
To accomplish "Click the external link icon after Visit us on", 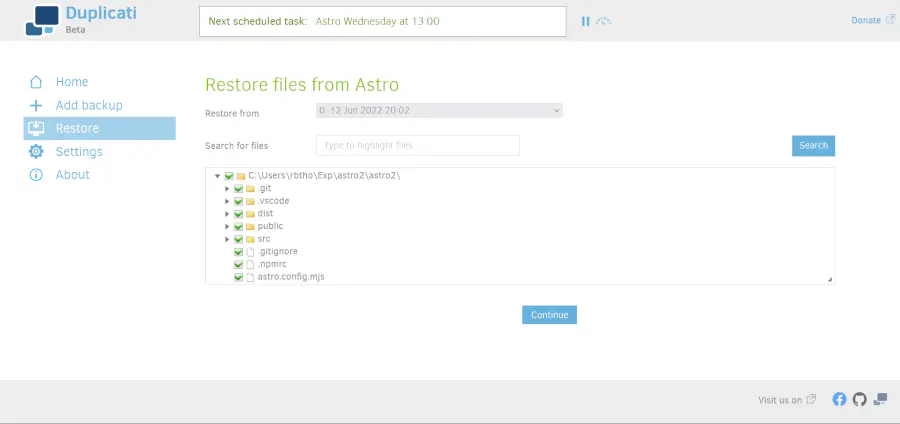I will [x=811, y=399].
